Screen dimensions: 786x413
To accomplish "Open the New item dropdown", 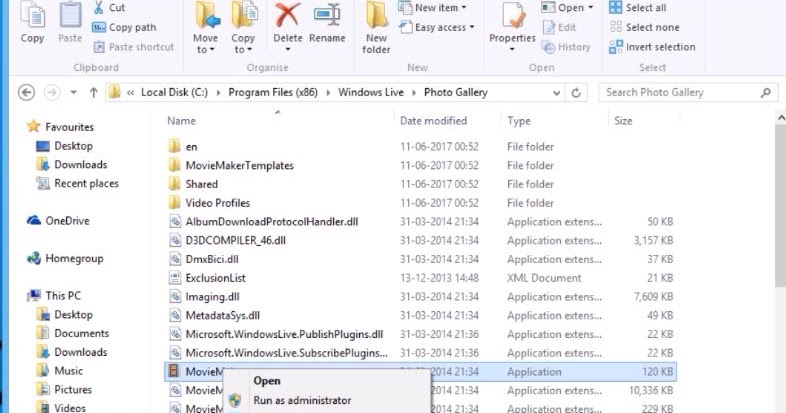I will 433,8.
